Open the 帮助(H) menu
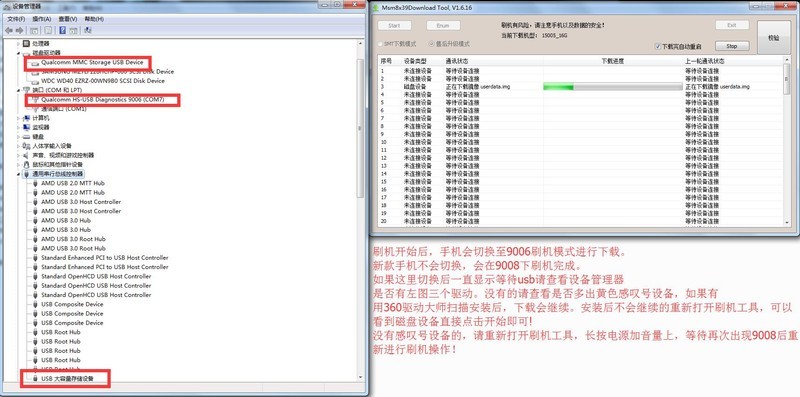800x397 pixels. pos(94,19)
